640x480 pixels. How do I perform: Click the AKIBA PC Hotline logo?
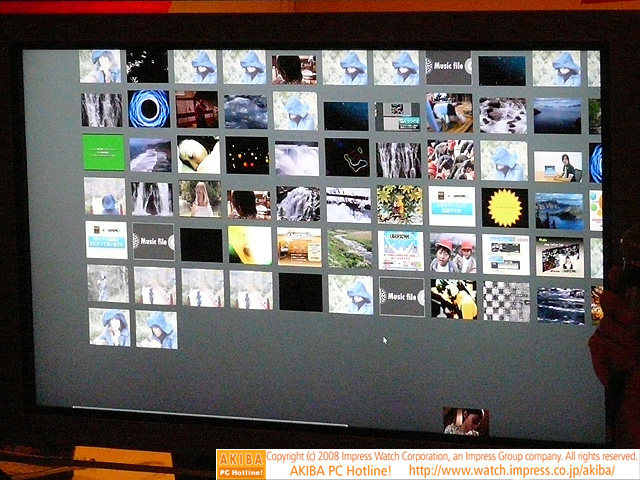[240, 464]
